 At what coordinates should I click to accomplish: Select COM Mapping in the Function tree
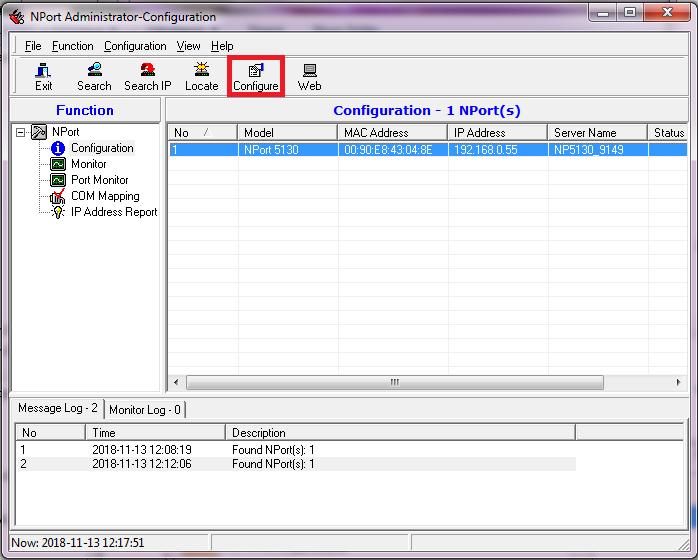tap(105, 196)
